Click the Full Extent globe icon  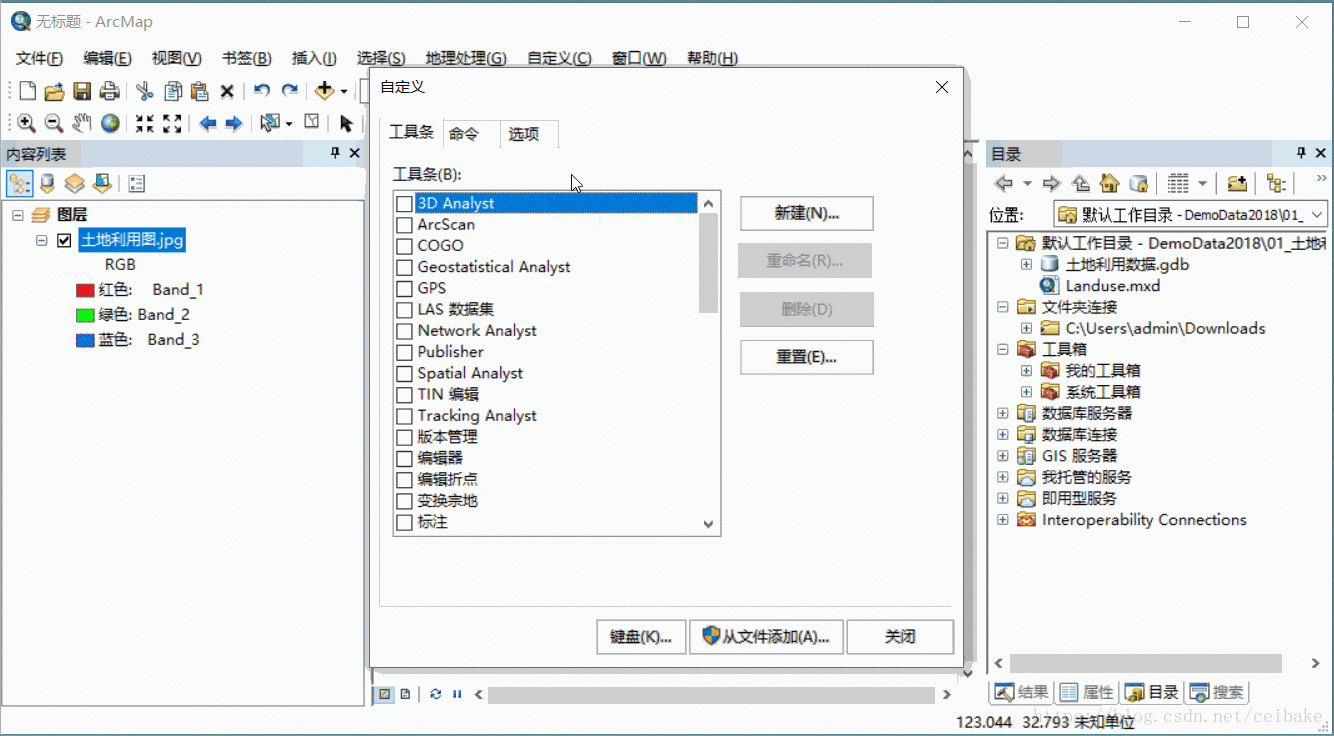[110, 123]
